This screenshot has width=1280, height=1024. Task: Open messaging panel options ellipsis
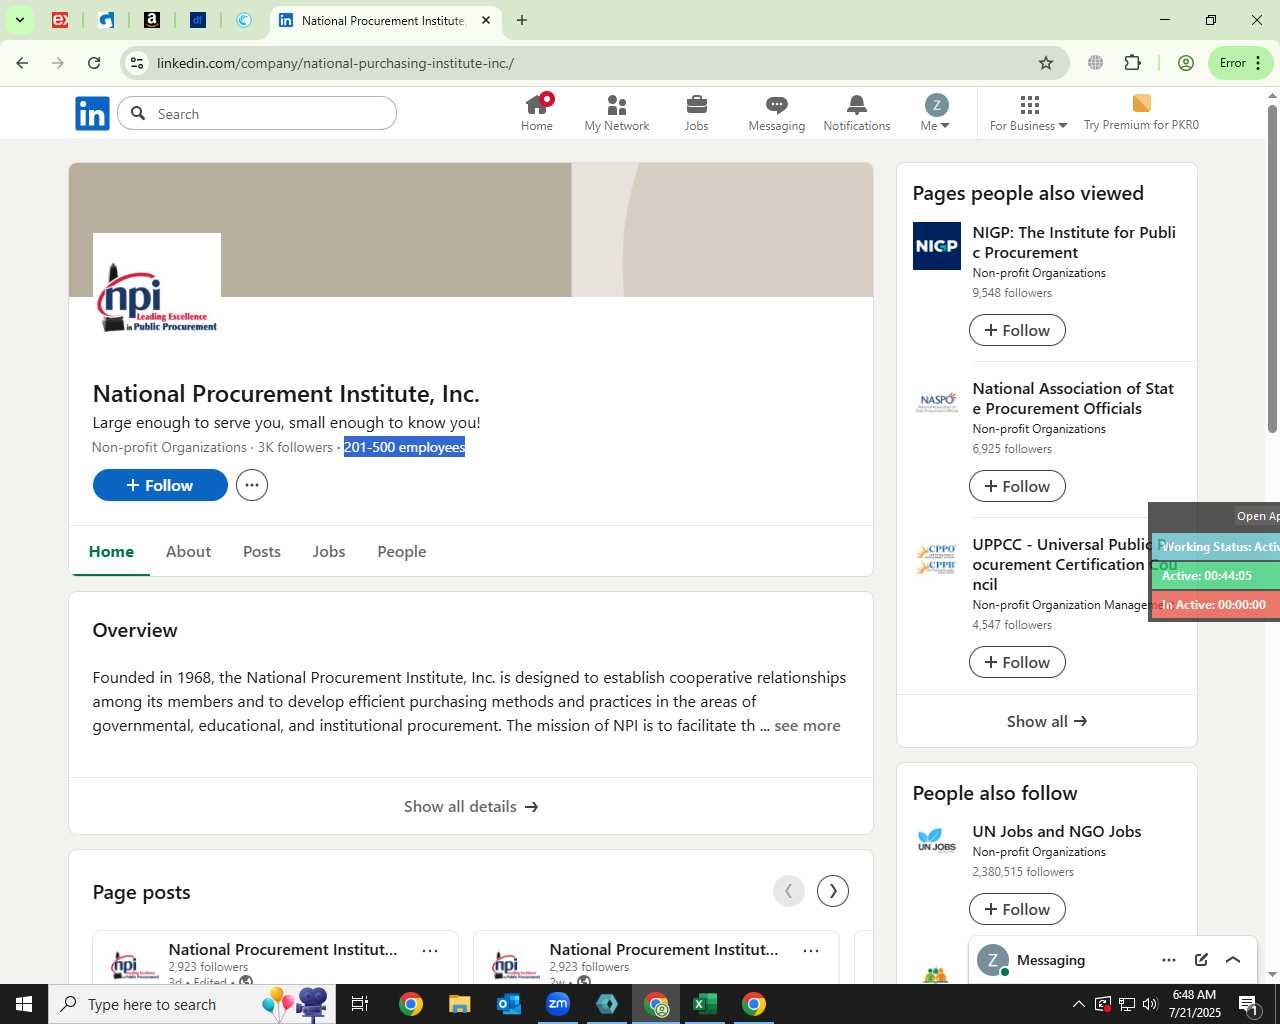click(x=1169, y=960)
